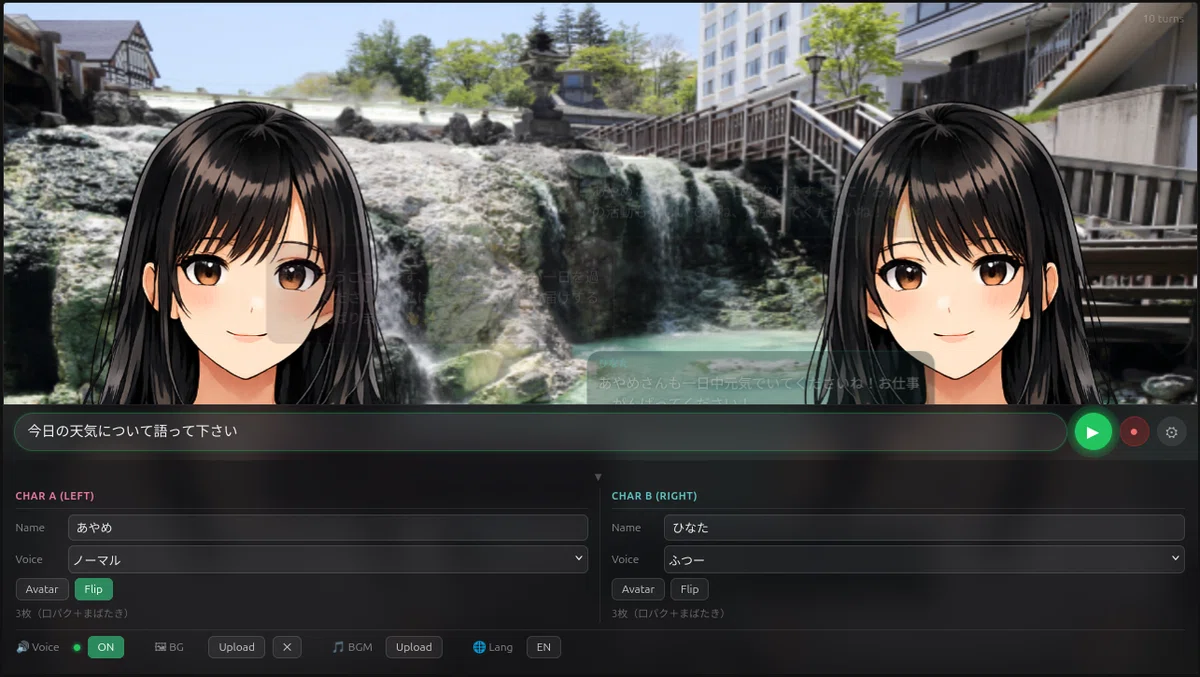The width and height of the screenshot is (1200, 677).
Task: Upload music via BGM Upload button
Action: pyautogui.click(x=414, y=647)
